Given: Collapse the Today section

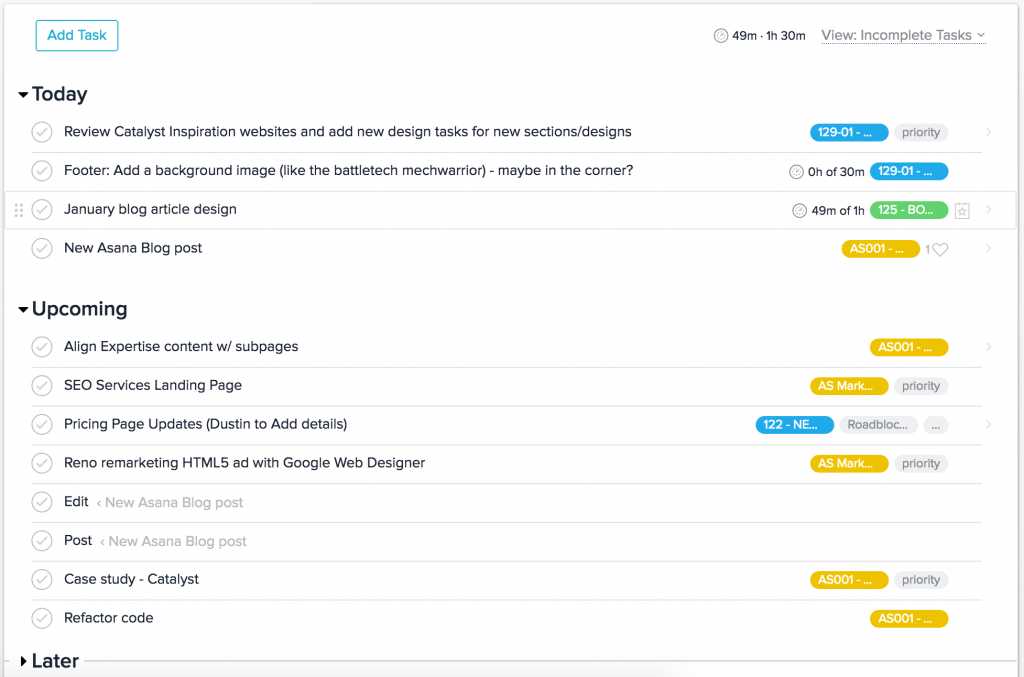Looking at the screenshot, I should pyautogui.click(x=22, y=94).
